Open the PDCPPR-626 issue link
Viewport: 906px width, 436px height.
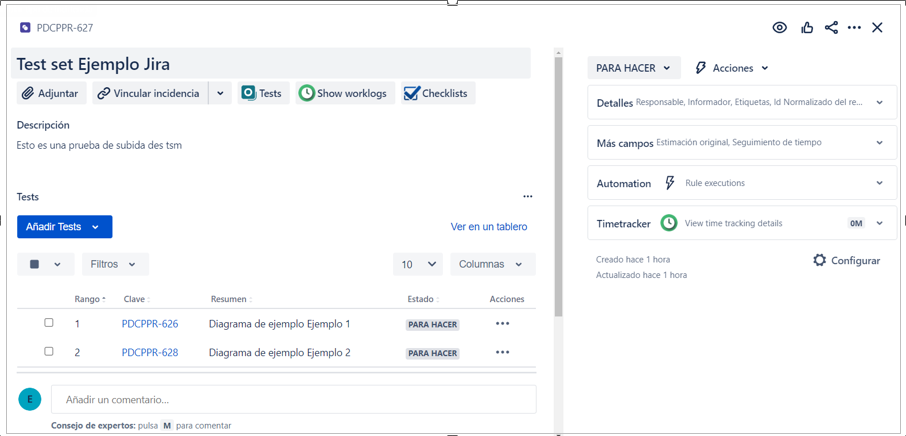pyautogui.click(x=150, y=324)
